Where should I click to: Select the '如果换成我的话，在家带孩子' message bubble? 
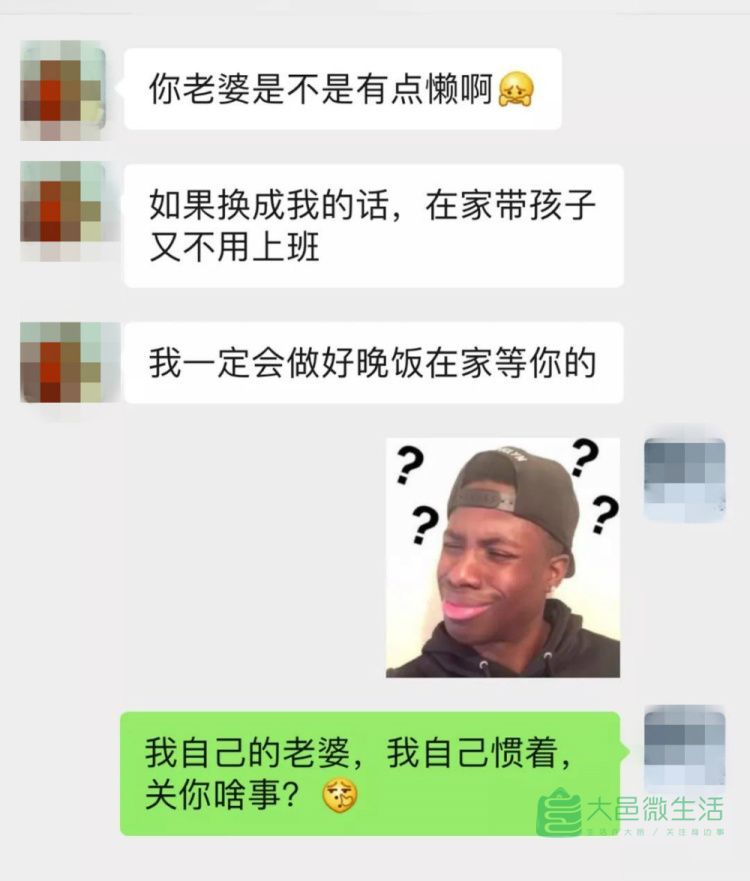pos(374,226)
